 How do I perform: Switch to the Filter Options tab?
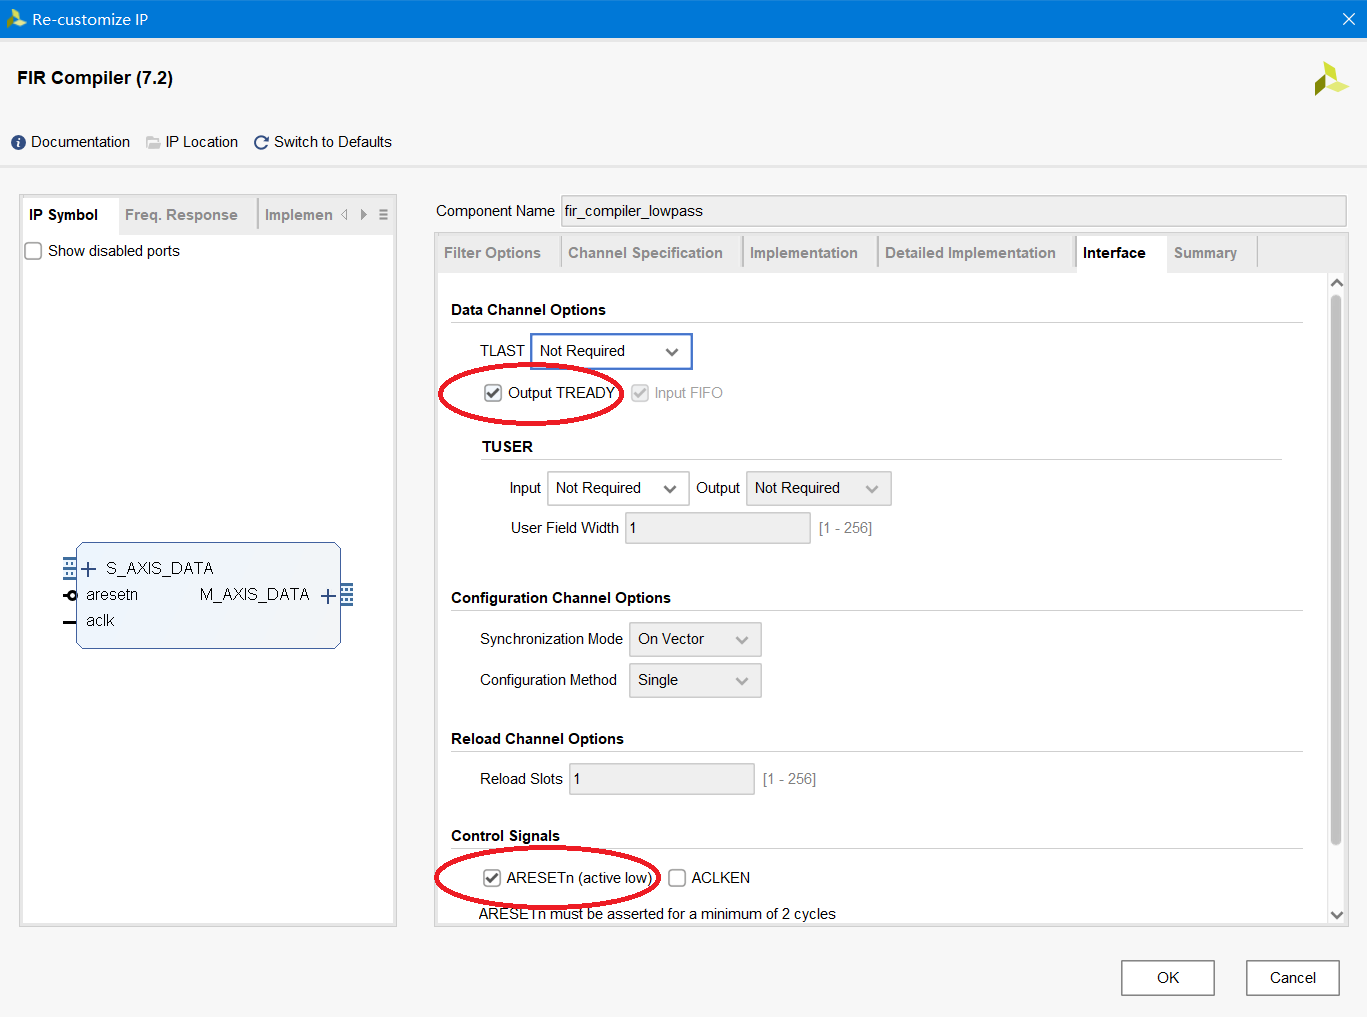click(x=492, y=253)
